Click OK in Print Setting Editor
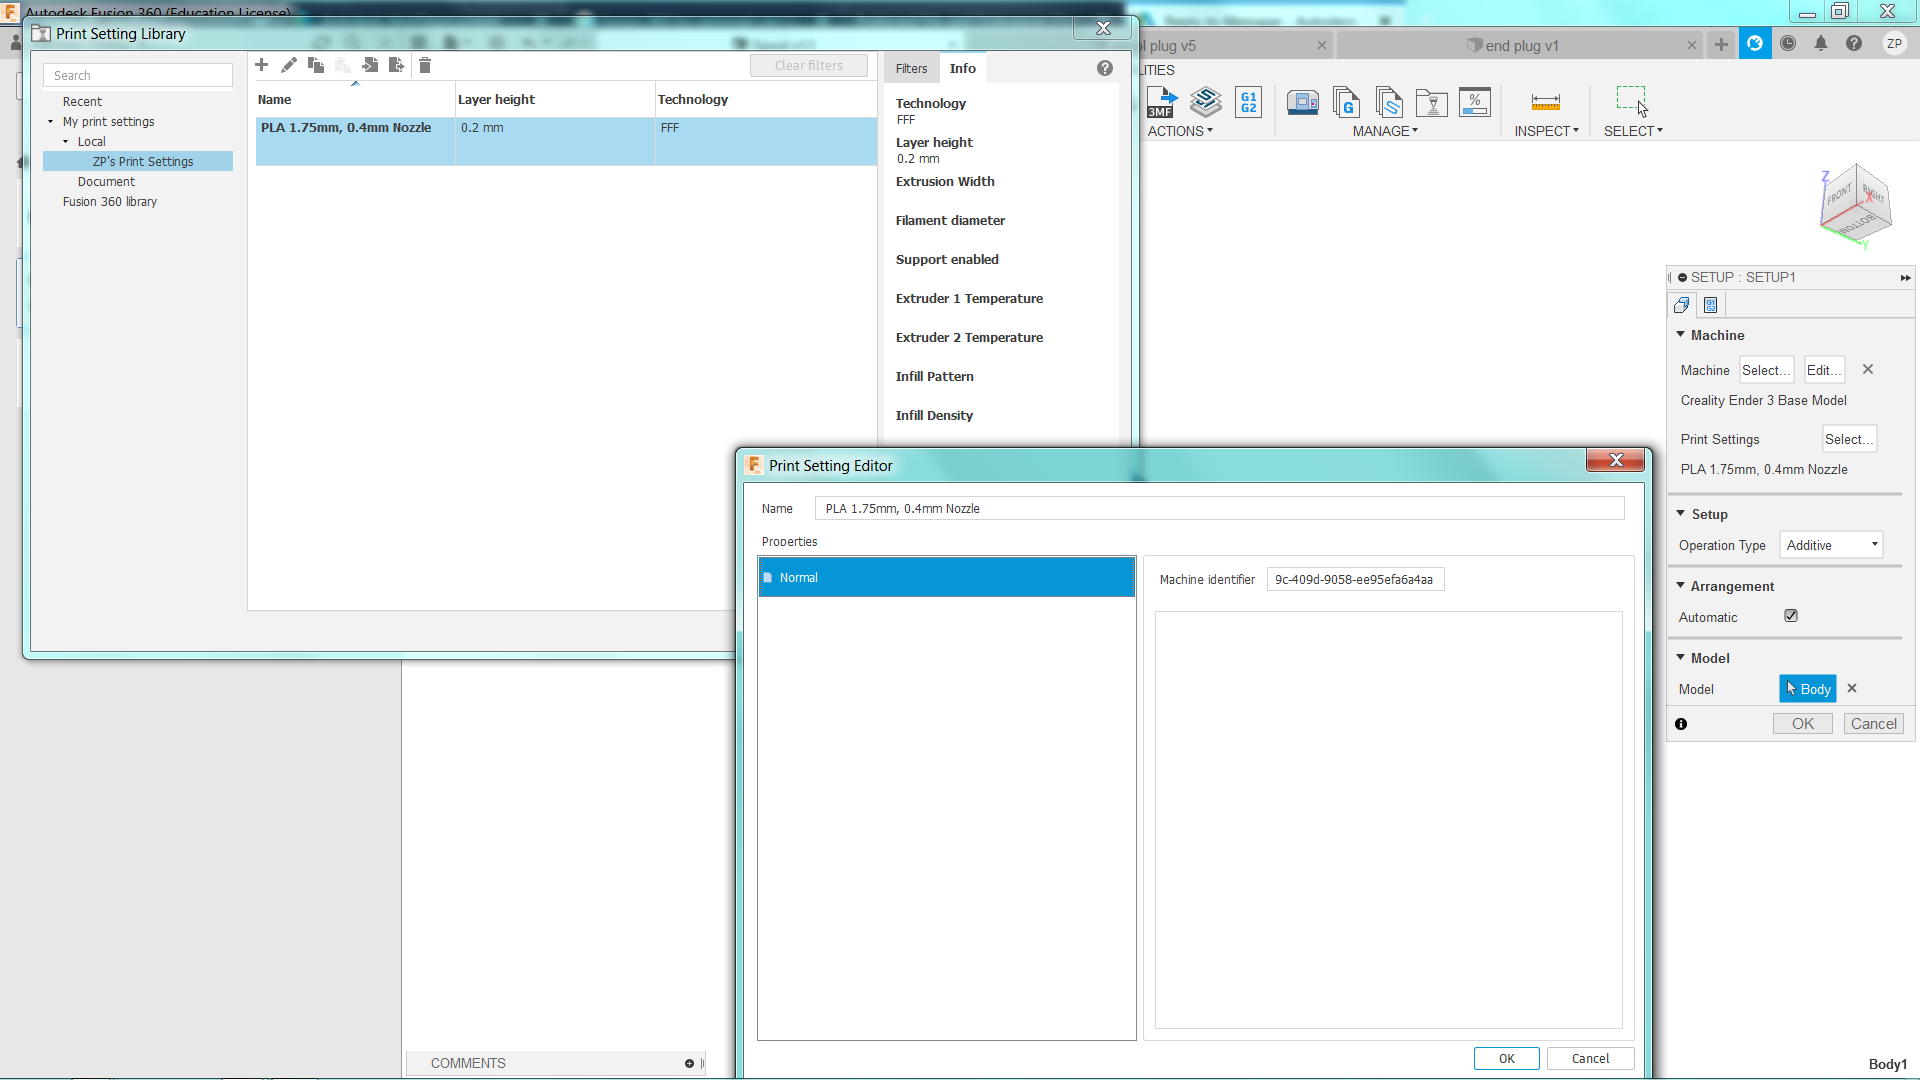This screenshot has width=1920, height=1080. click(x=1506, y=1059)
